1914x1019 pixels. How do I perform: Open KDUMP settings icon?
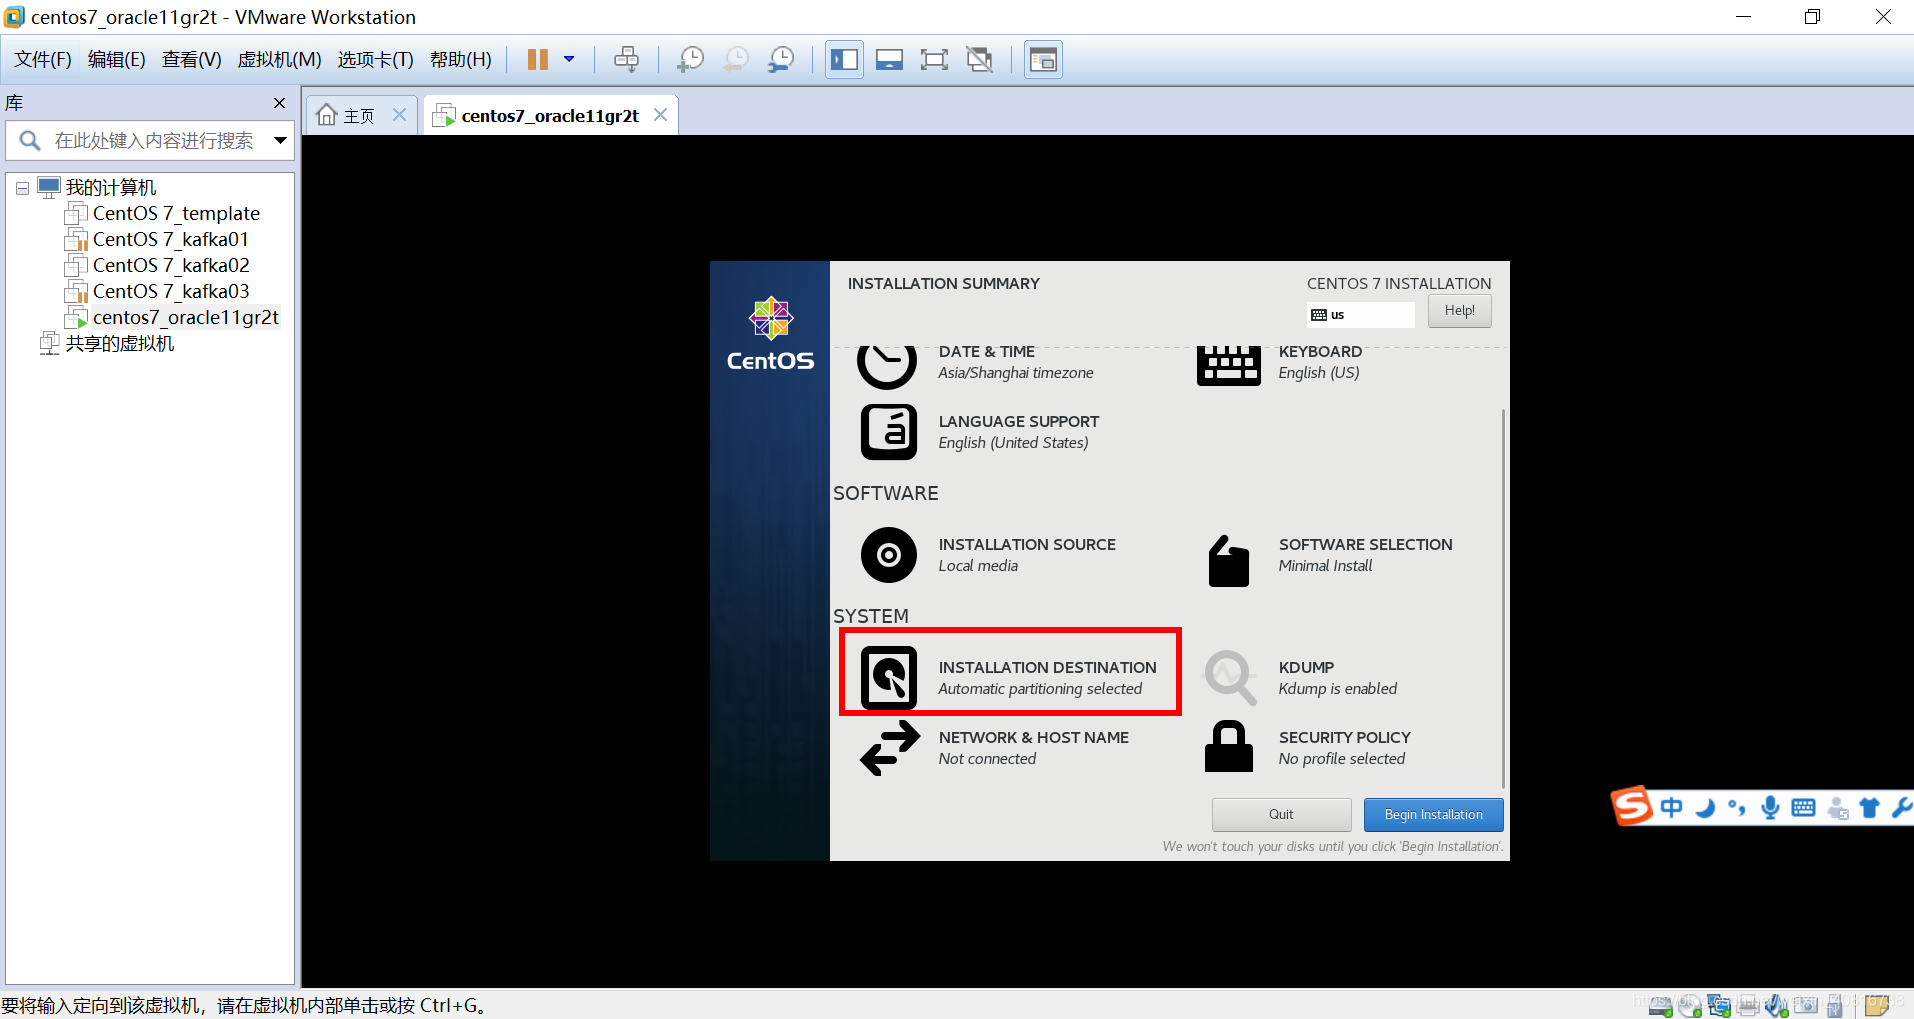[x=1230, y=678]
